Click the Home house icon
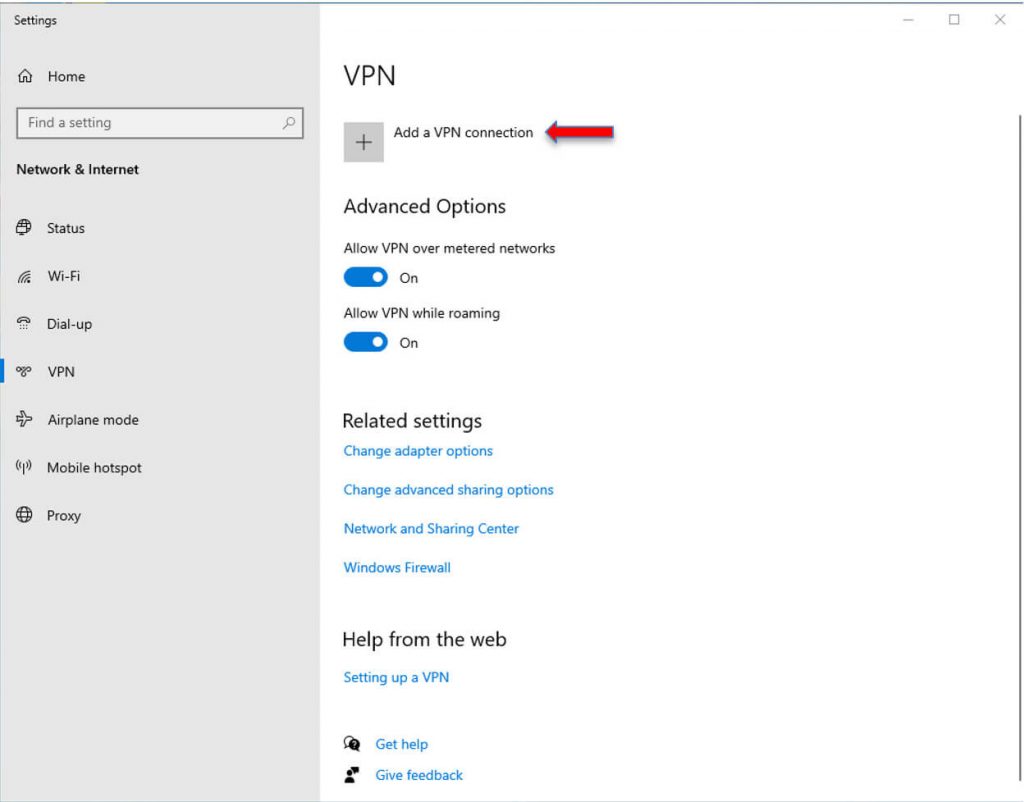This screenshot has height=802, width=1024. point(25,76)
